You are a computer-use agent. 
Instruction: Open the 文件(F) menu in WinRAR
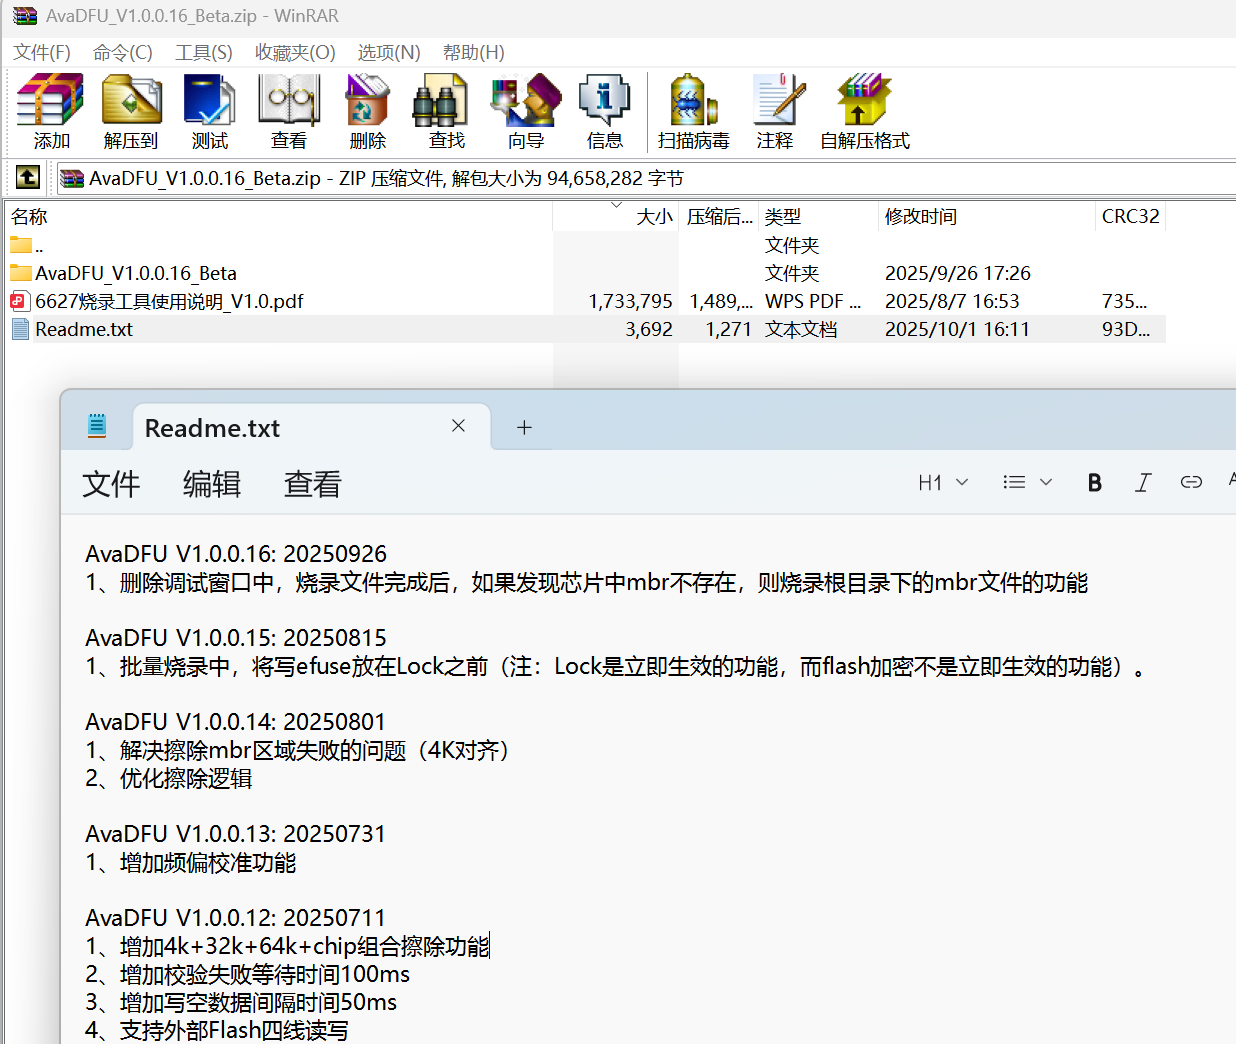tap(42, 52)
